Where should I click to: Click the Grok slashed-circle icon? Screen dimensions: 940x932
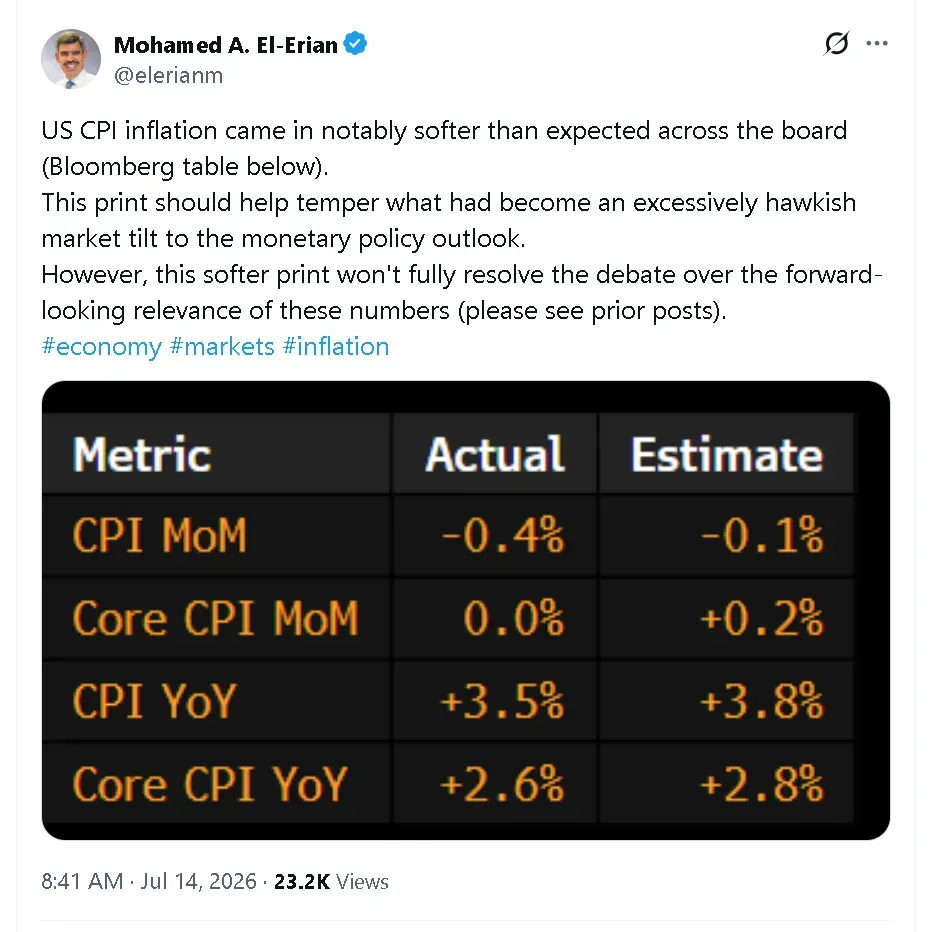pos(836,43)
